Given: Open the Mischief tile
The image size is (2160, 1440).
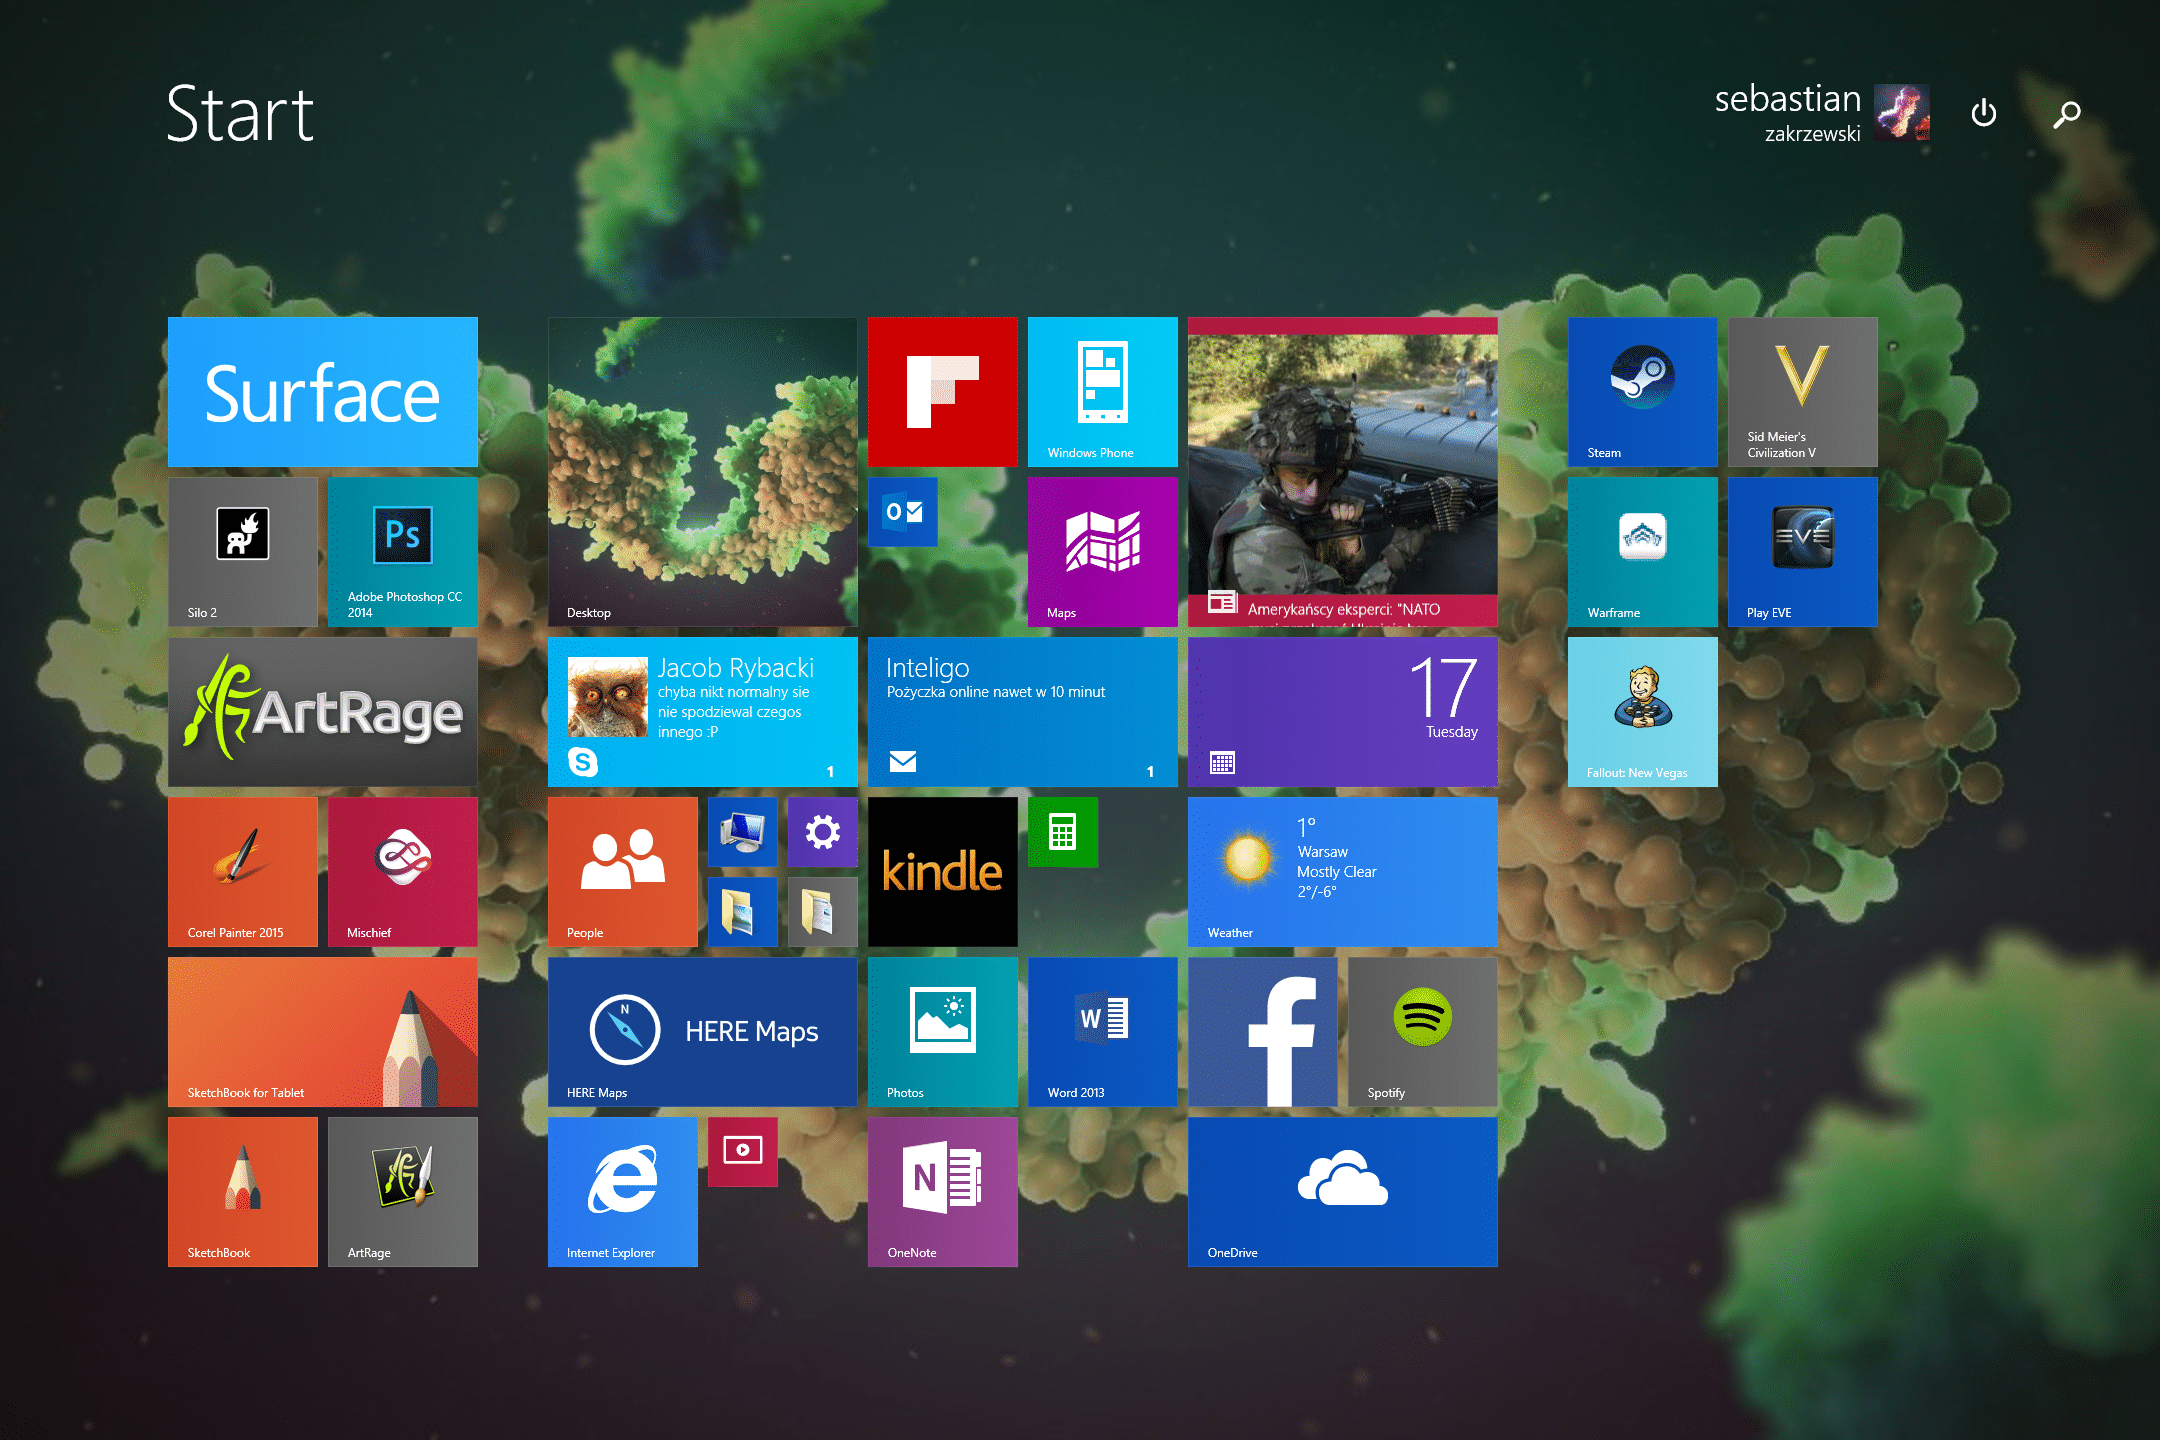Looking at the screenshot, I should [403, 872].
